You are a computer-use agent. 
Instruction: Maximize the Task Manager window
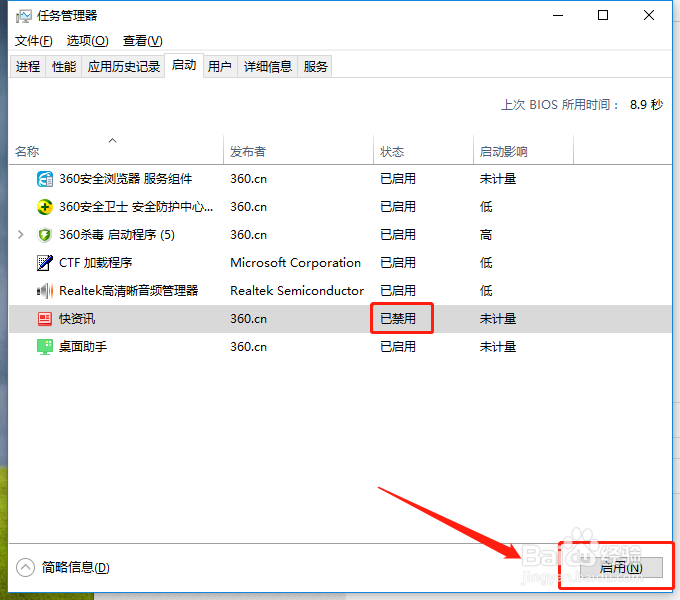tap(603, 16)
